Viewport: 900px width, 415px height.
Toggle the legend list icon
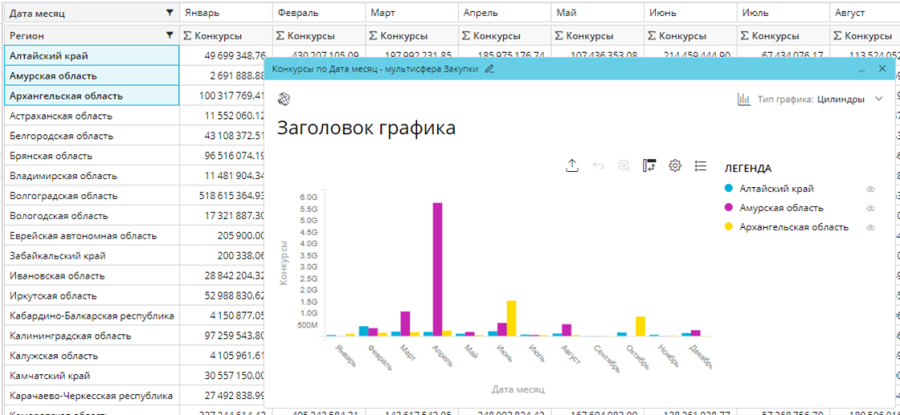pos(701,166)
